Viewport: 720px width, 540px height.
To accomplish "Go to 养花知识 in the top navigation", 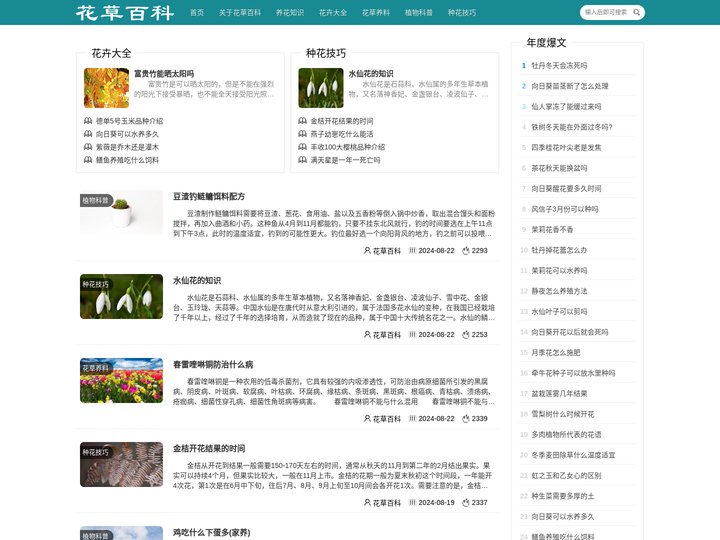I will pos(290,12).
